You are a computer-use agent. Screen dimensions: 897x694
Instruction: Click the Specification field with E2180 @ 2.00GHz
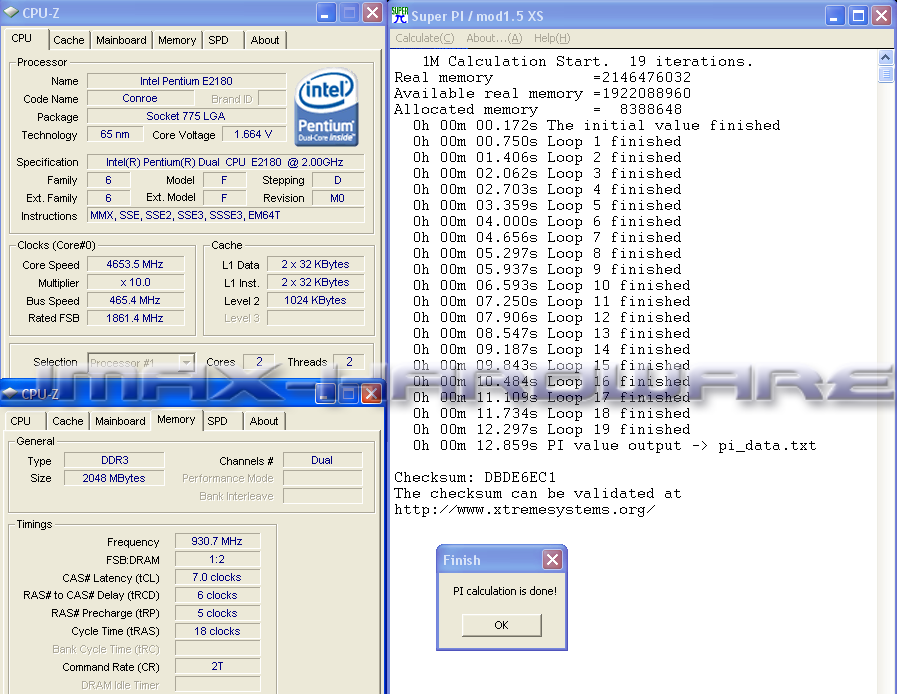click(x=226, y=162)
